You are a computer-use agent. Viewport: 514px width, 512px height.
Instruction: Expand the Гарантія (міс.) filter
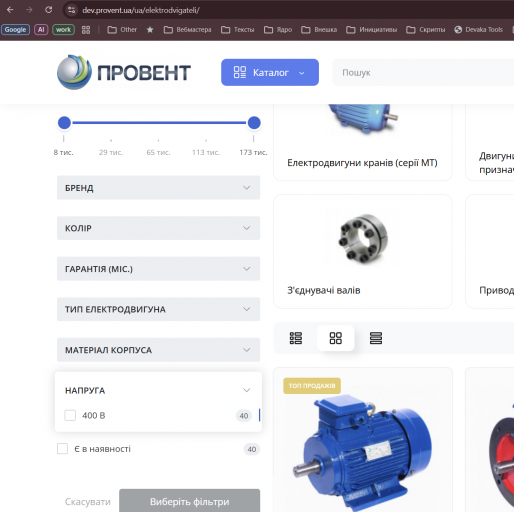click(x=158, y=269)
